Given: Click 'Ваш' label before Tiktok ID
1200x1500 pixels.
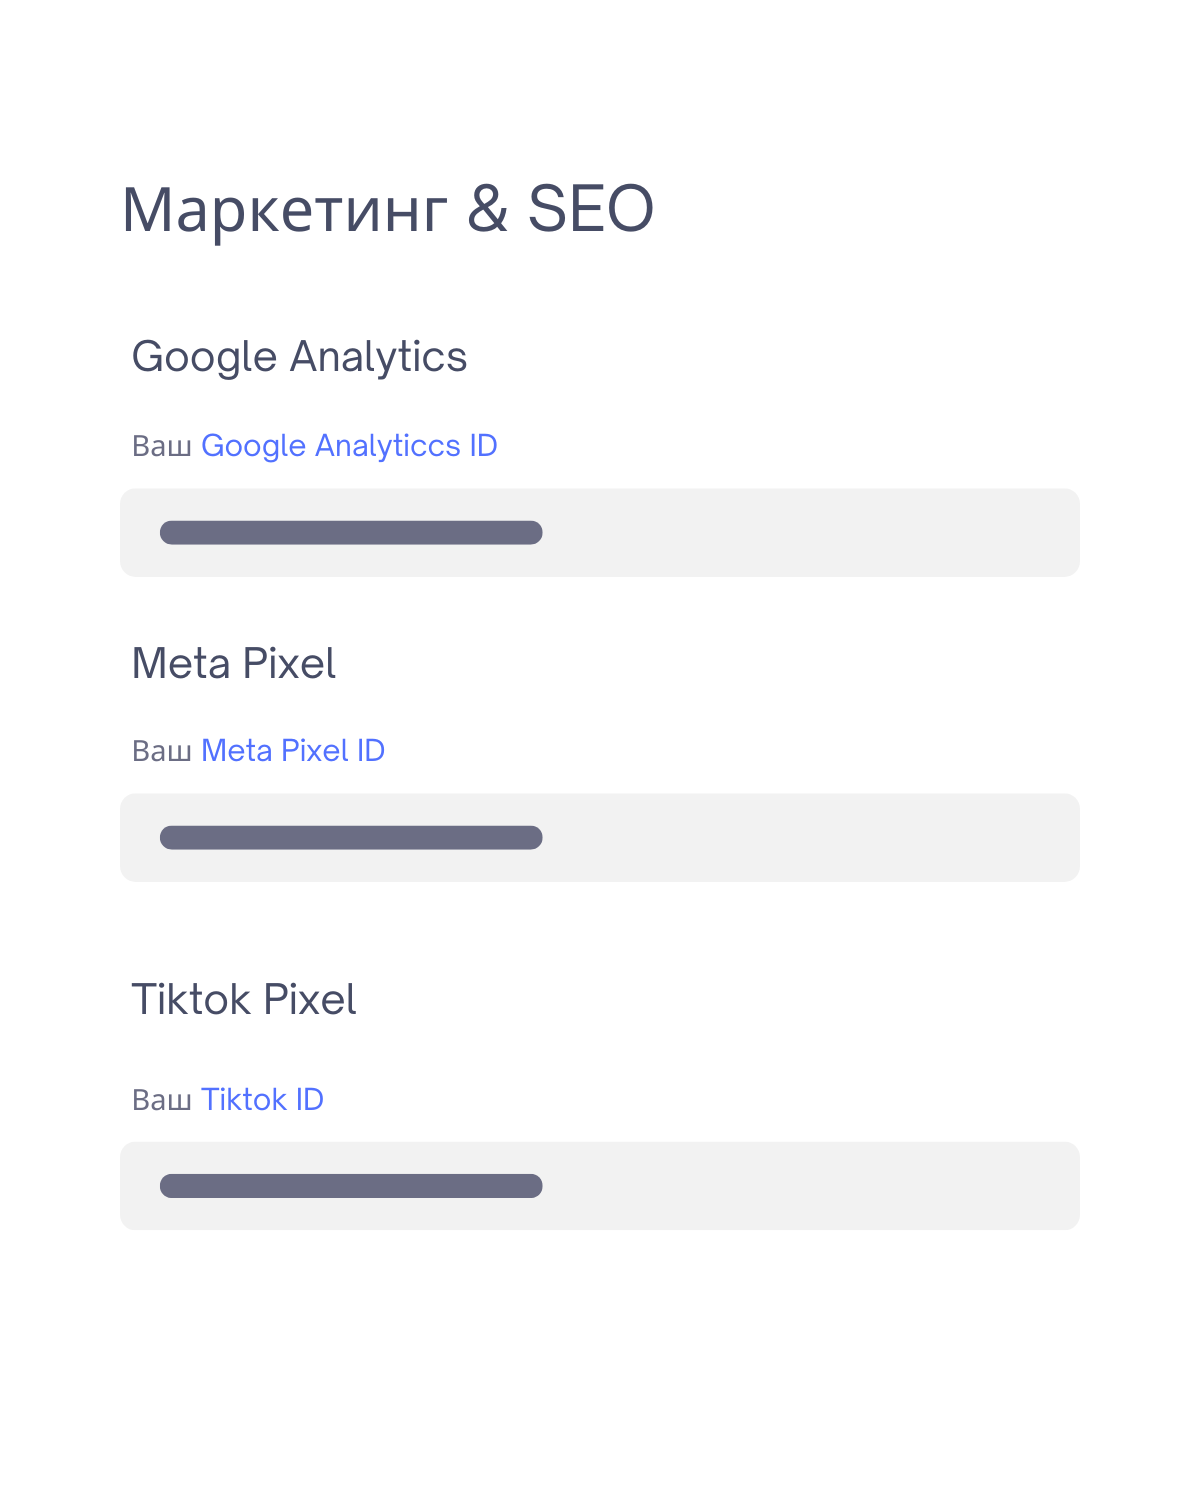Looking at the screenshot, I should [x=162, y=1100].
